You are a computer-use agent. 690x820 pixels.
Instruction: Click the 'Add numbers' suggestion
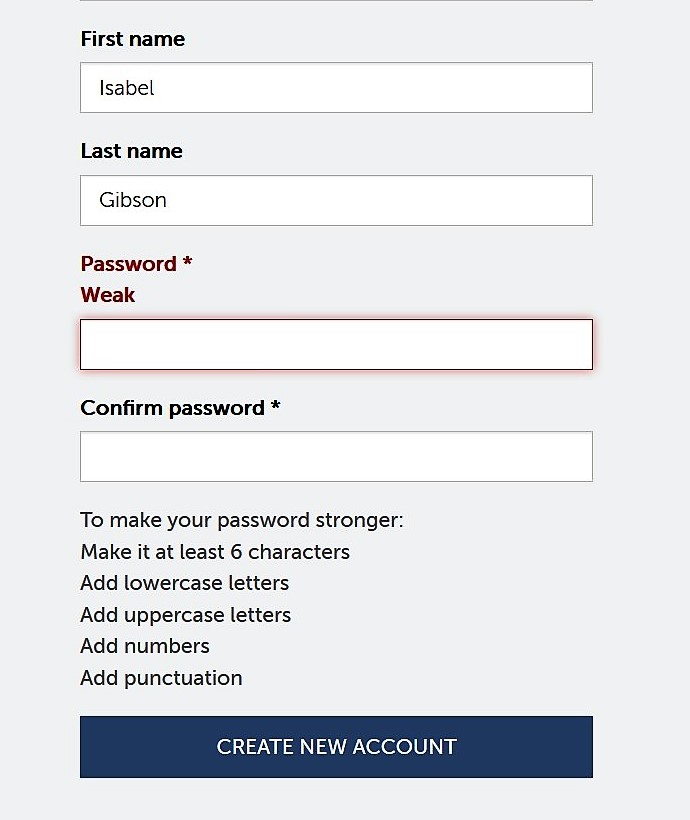pyautogui.click(x=145, y=646)
